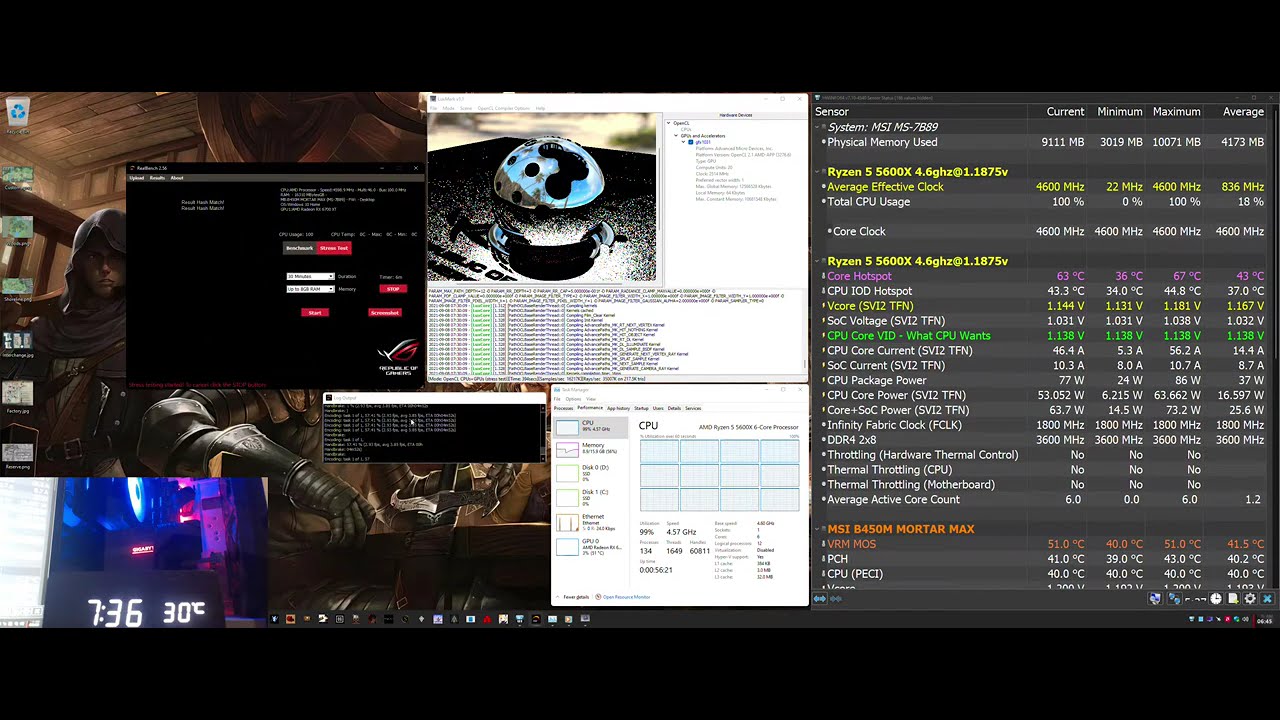Click HWiNFO expand columns arrow icon
The height and width of the screenshot is (720, 1280).
(819, 598)
